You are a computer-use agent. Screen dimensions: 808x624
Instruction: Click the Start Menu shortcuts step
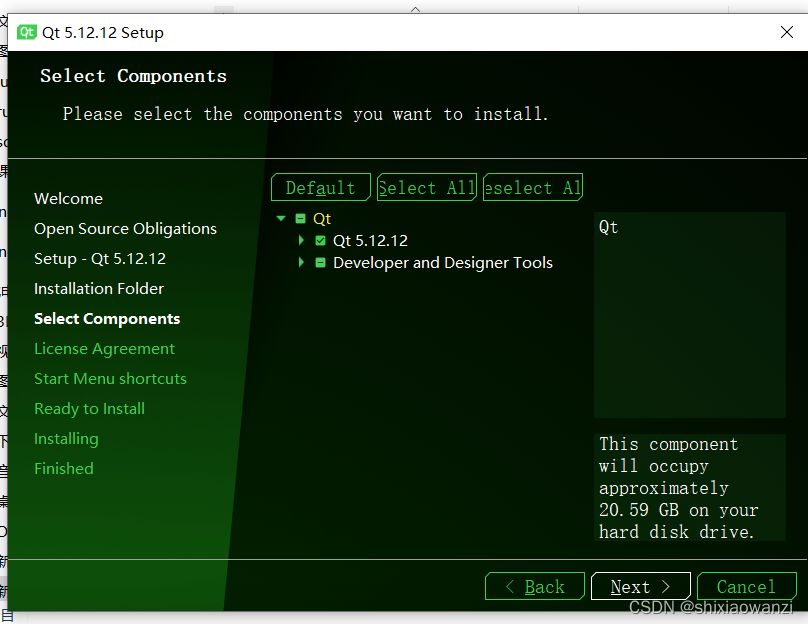pos(110,379)
